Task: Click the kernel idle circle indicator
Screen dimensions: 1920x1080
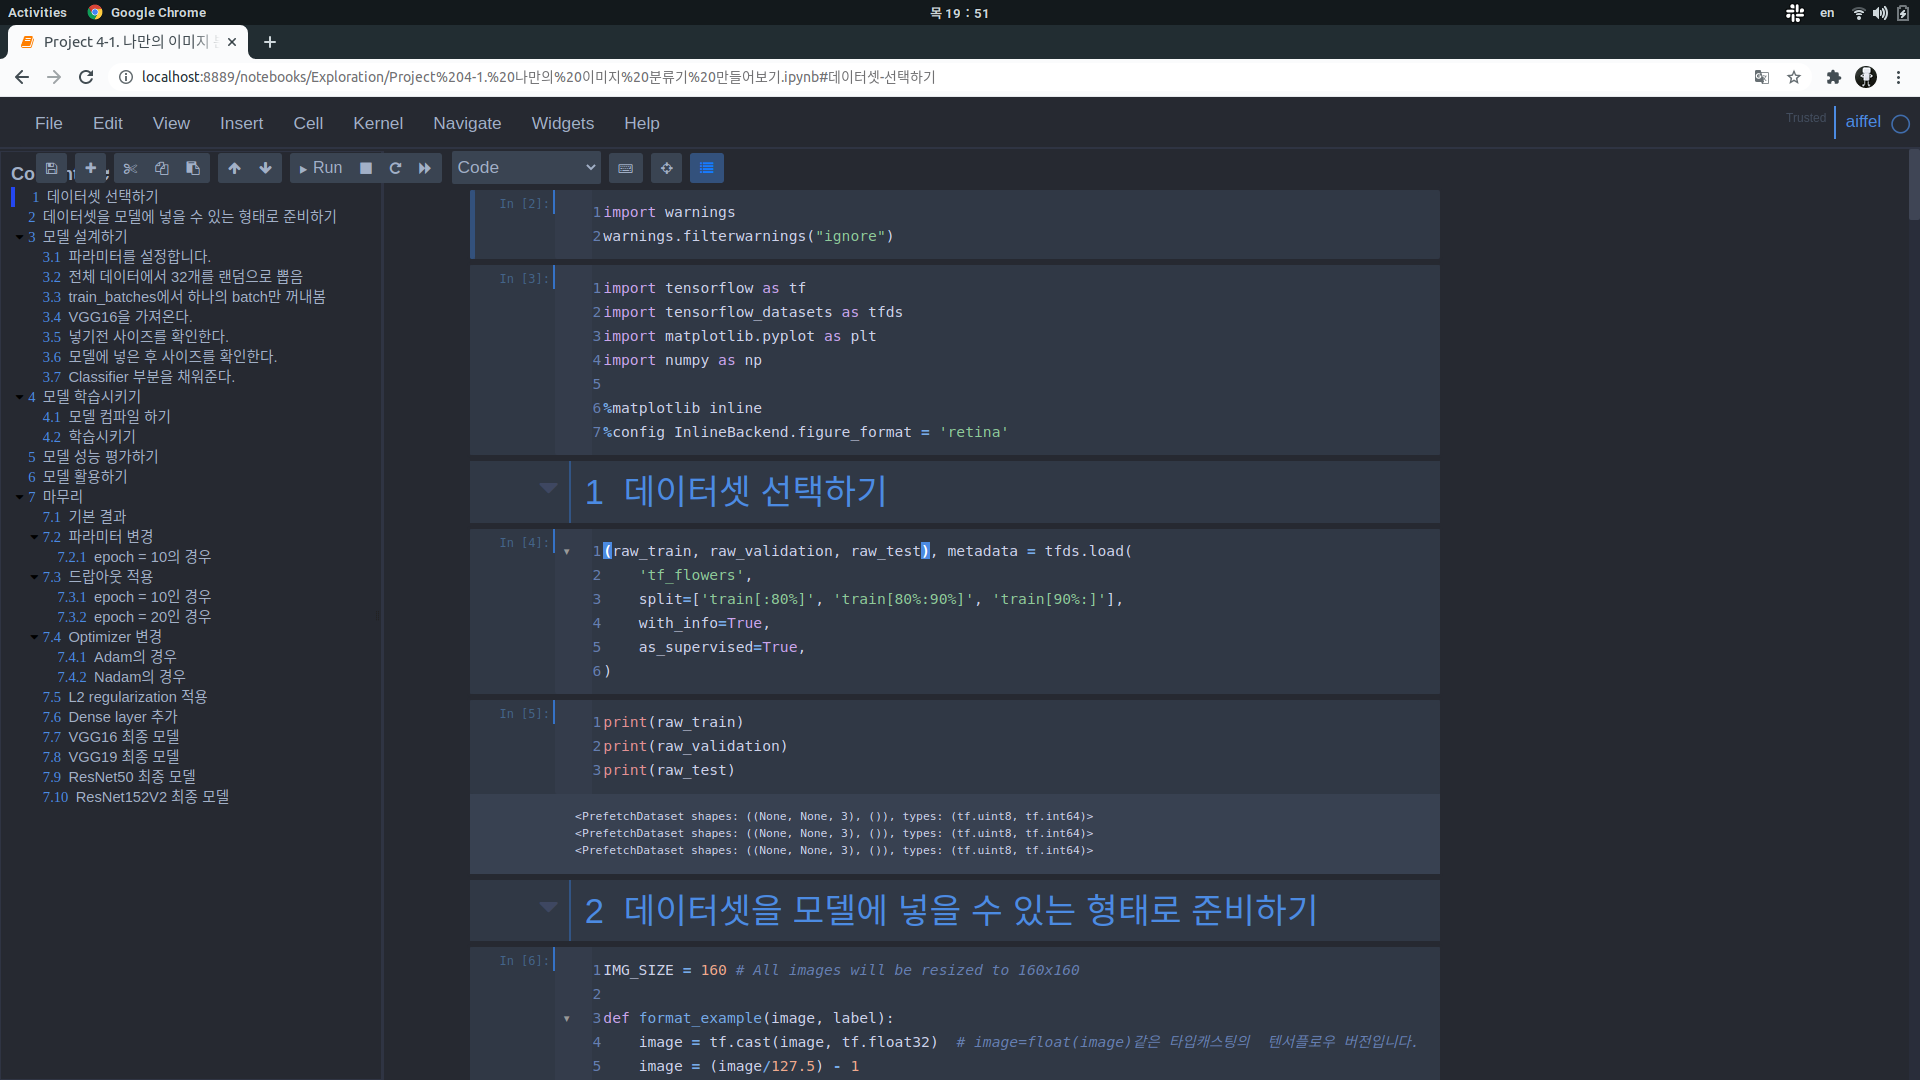Action: 1901,124
